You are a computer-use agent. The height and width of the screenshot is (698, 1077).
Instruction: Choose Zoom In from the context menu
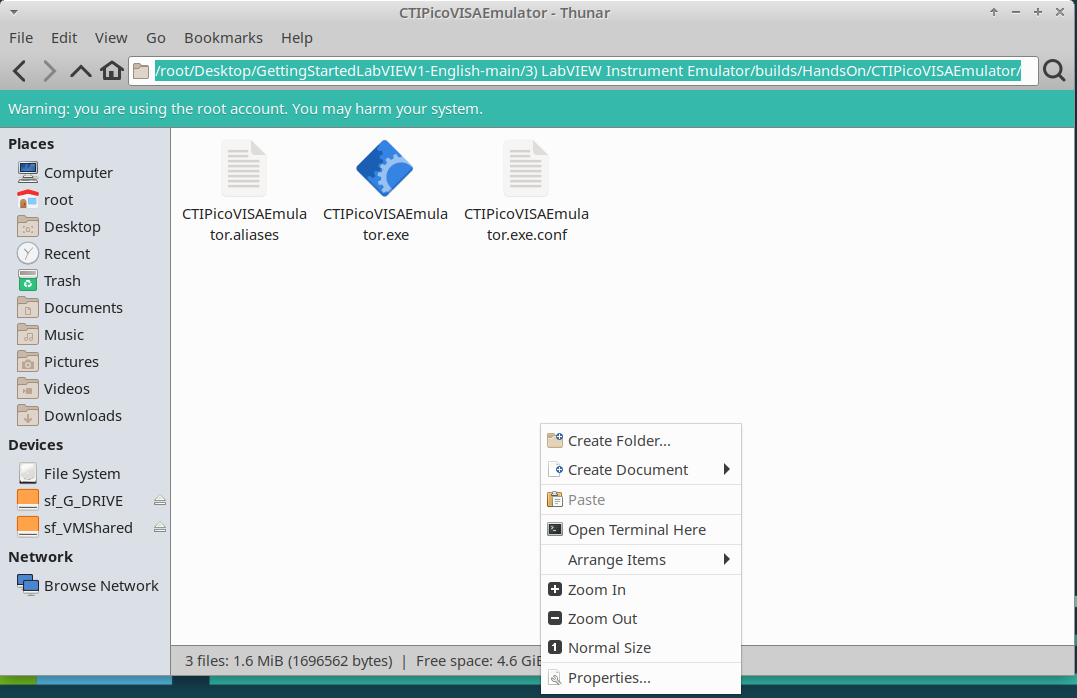click(x=641, y=589)
